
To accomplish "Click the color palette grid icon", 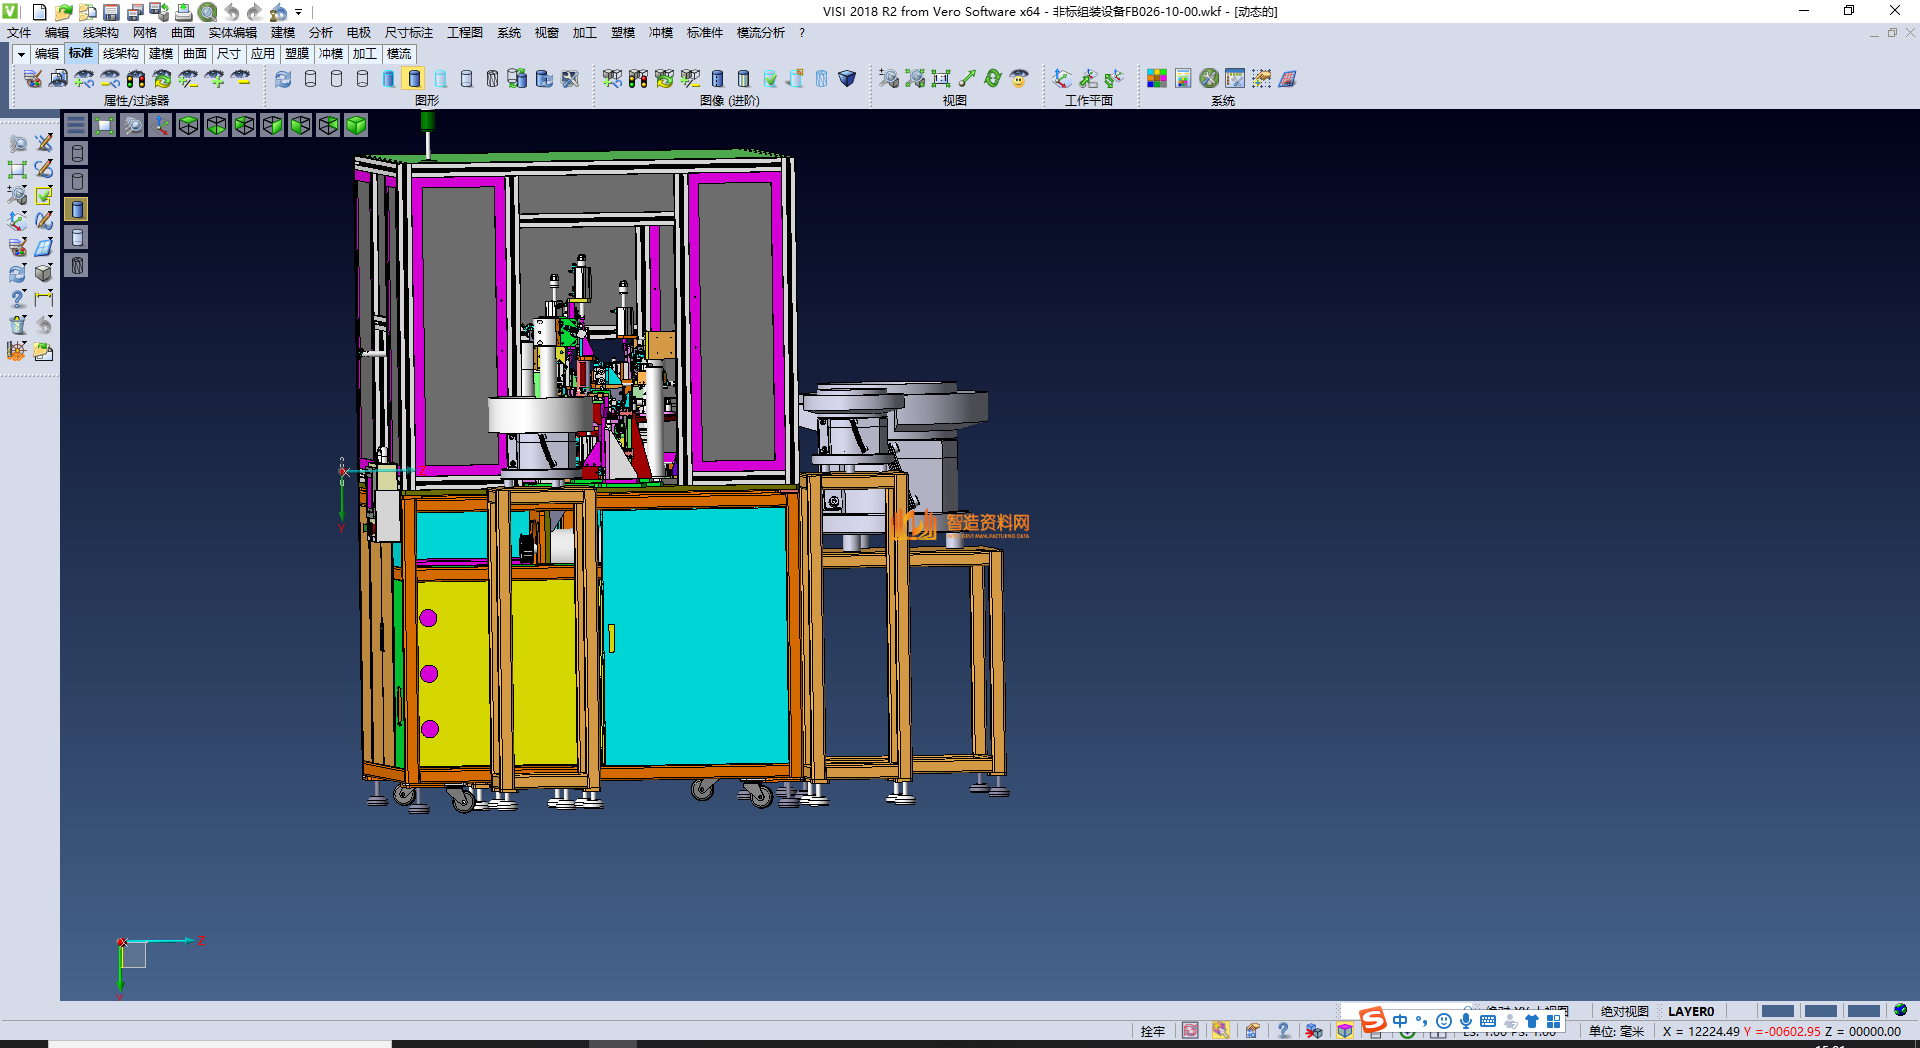I will [x=1156, y=79].
